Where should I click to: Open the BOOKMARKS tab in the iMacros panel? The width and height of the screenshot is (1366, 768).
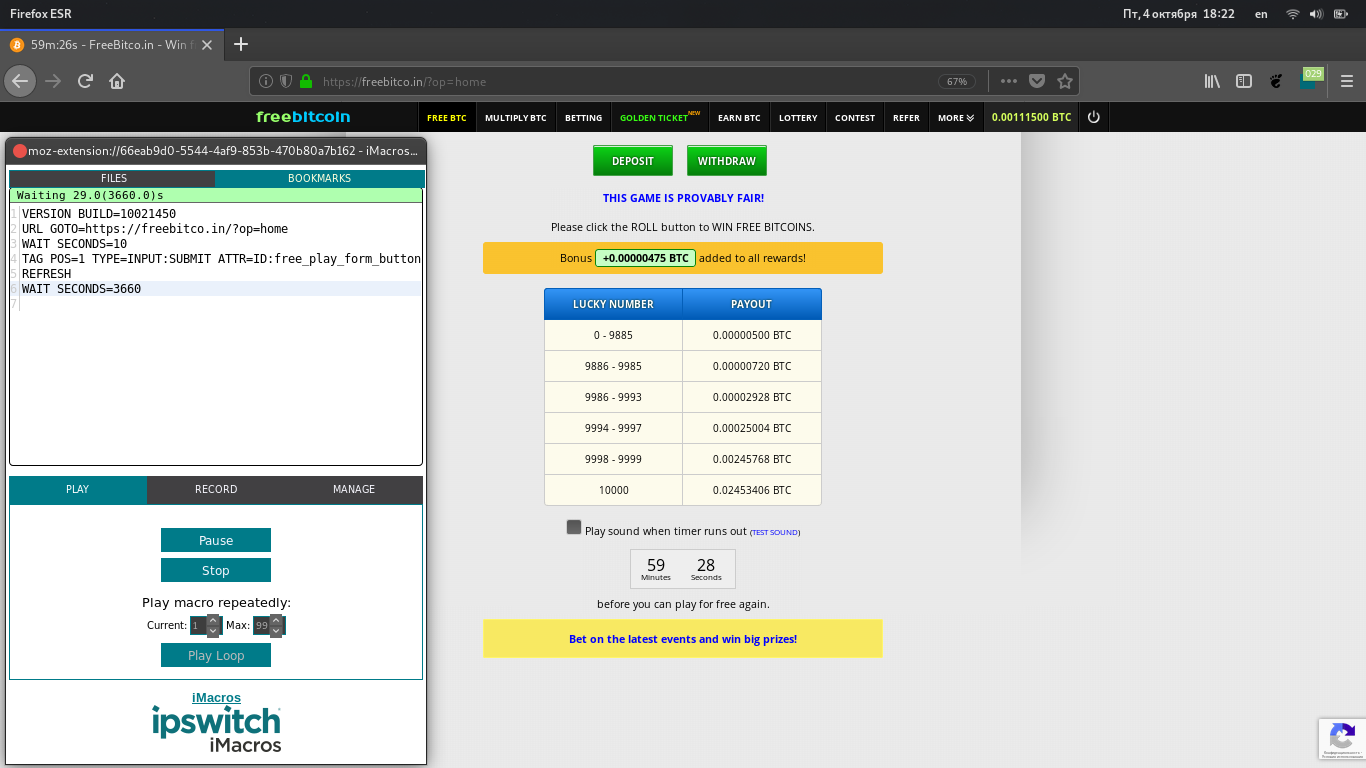pyautogui.click(x=319, y=178)
